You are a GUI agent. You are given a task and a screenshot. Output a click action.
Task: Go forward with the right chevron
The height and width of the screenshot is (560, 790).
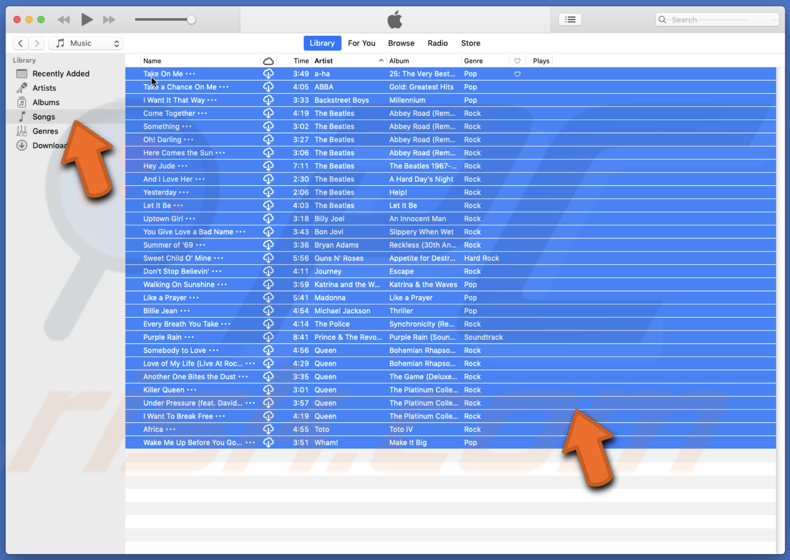36,43
